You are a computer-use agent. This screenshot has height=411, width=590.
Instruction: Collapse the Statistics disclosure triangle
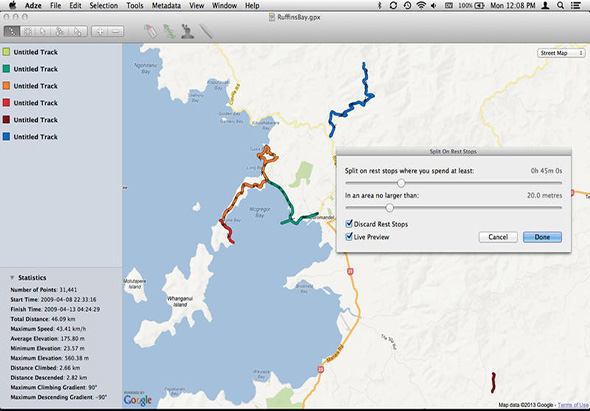click(12, 278)
